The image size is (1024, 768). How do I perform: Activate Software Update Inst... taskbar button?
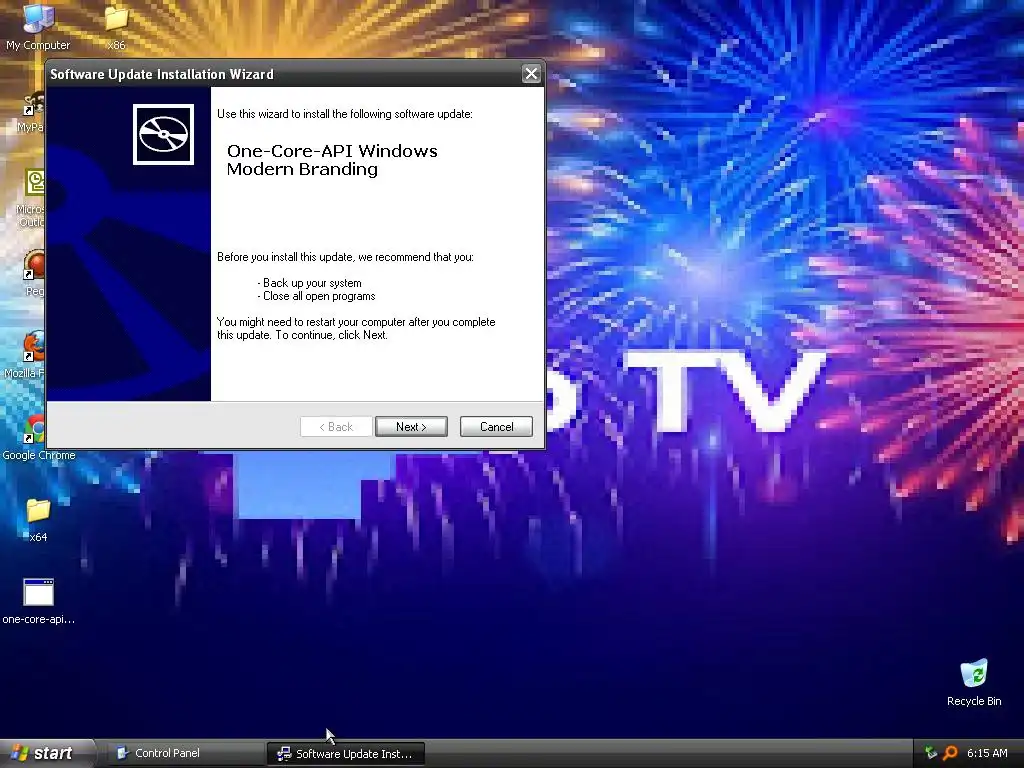pyautogui.click(x=346, y=754)
